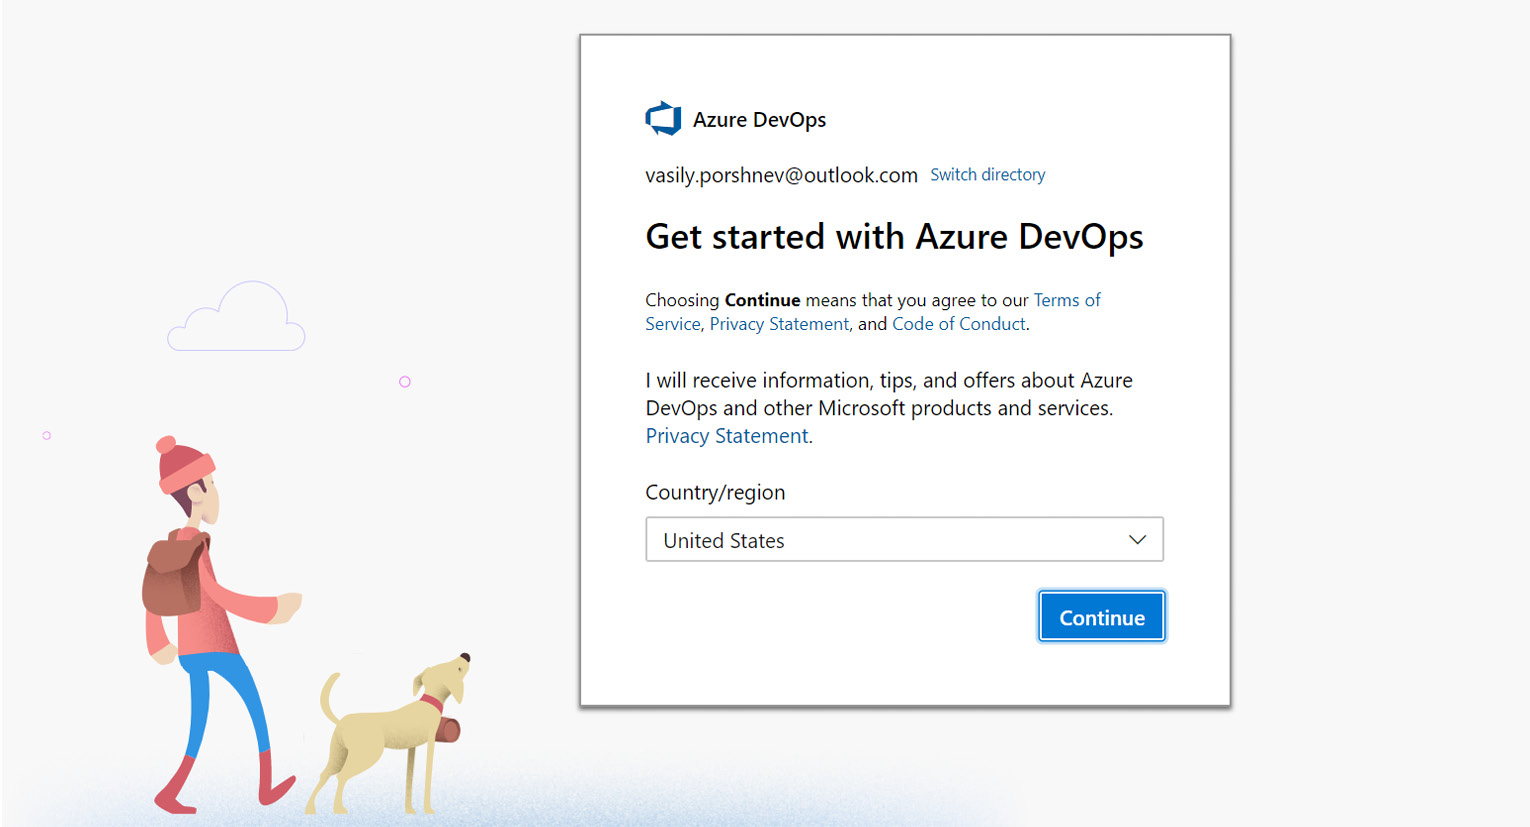Image resolution: width=1530 pixels, height=827 pixels.
Task: Open Switch directory
Action: click(987, 174)
